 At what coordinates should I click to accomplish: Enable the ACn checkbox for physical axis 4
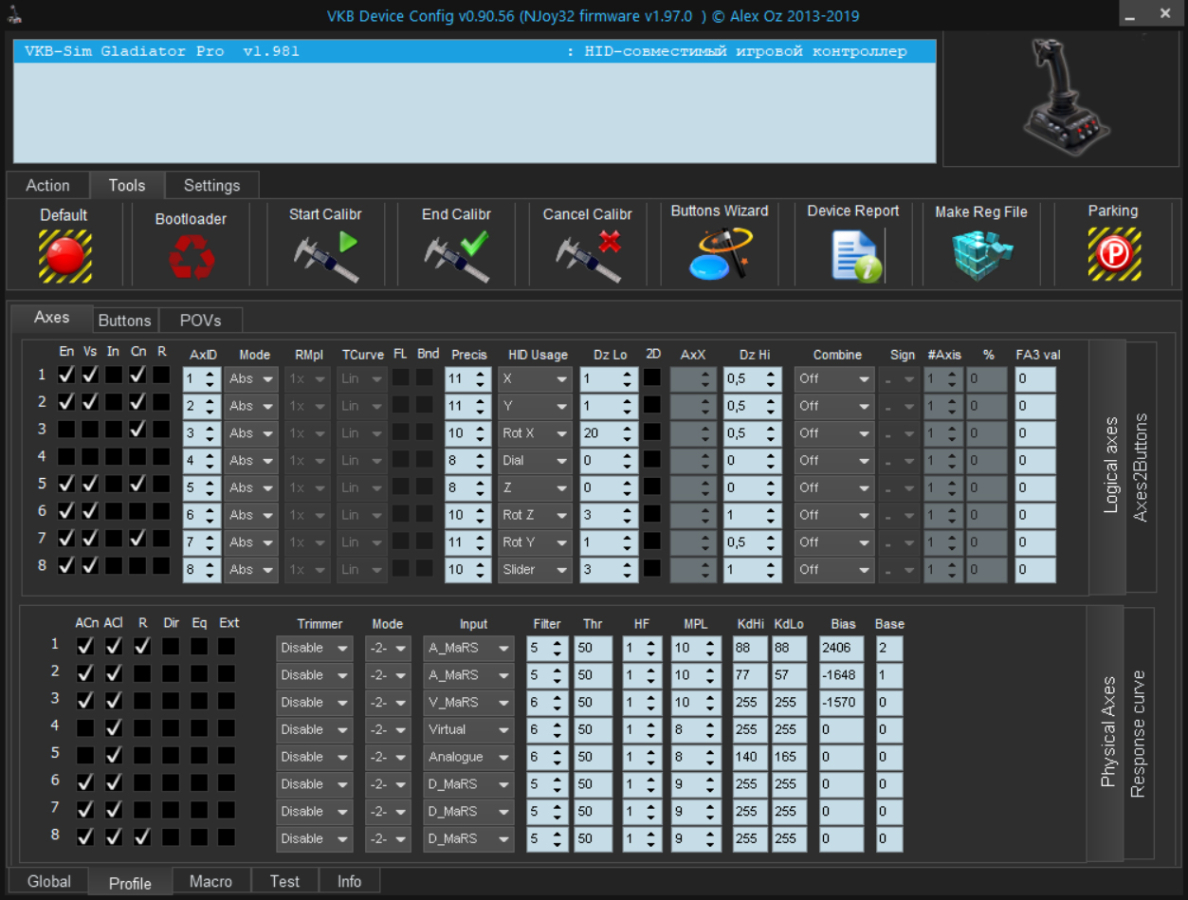pos(85,728)
